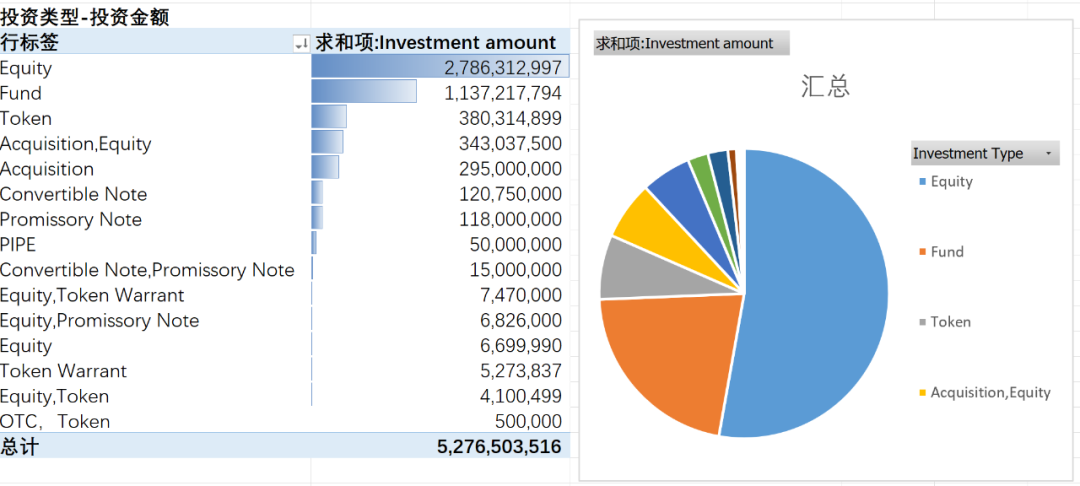
Task: Select the chart title 汇总
Action: pos(825,87)
